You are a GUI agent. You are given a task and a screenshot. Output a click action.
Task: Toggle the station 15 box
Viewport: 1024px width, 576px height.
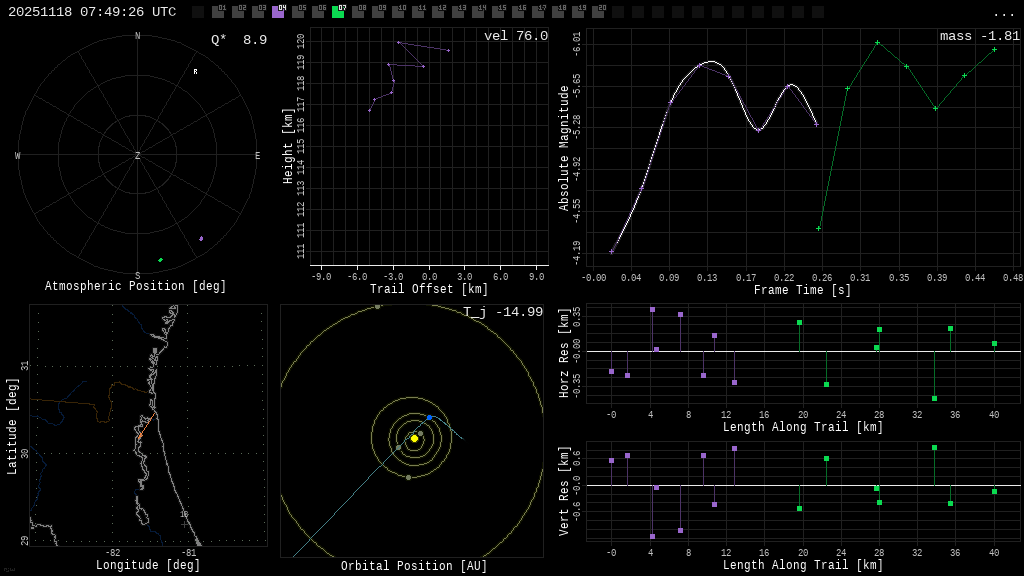(x=498, y=12)
